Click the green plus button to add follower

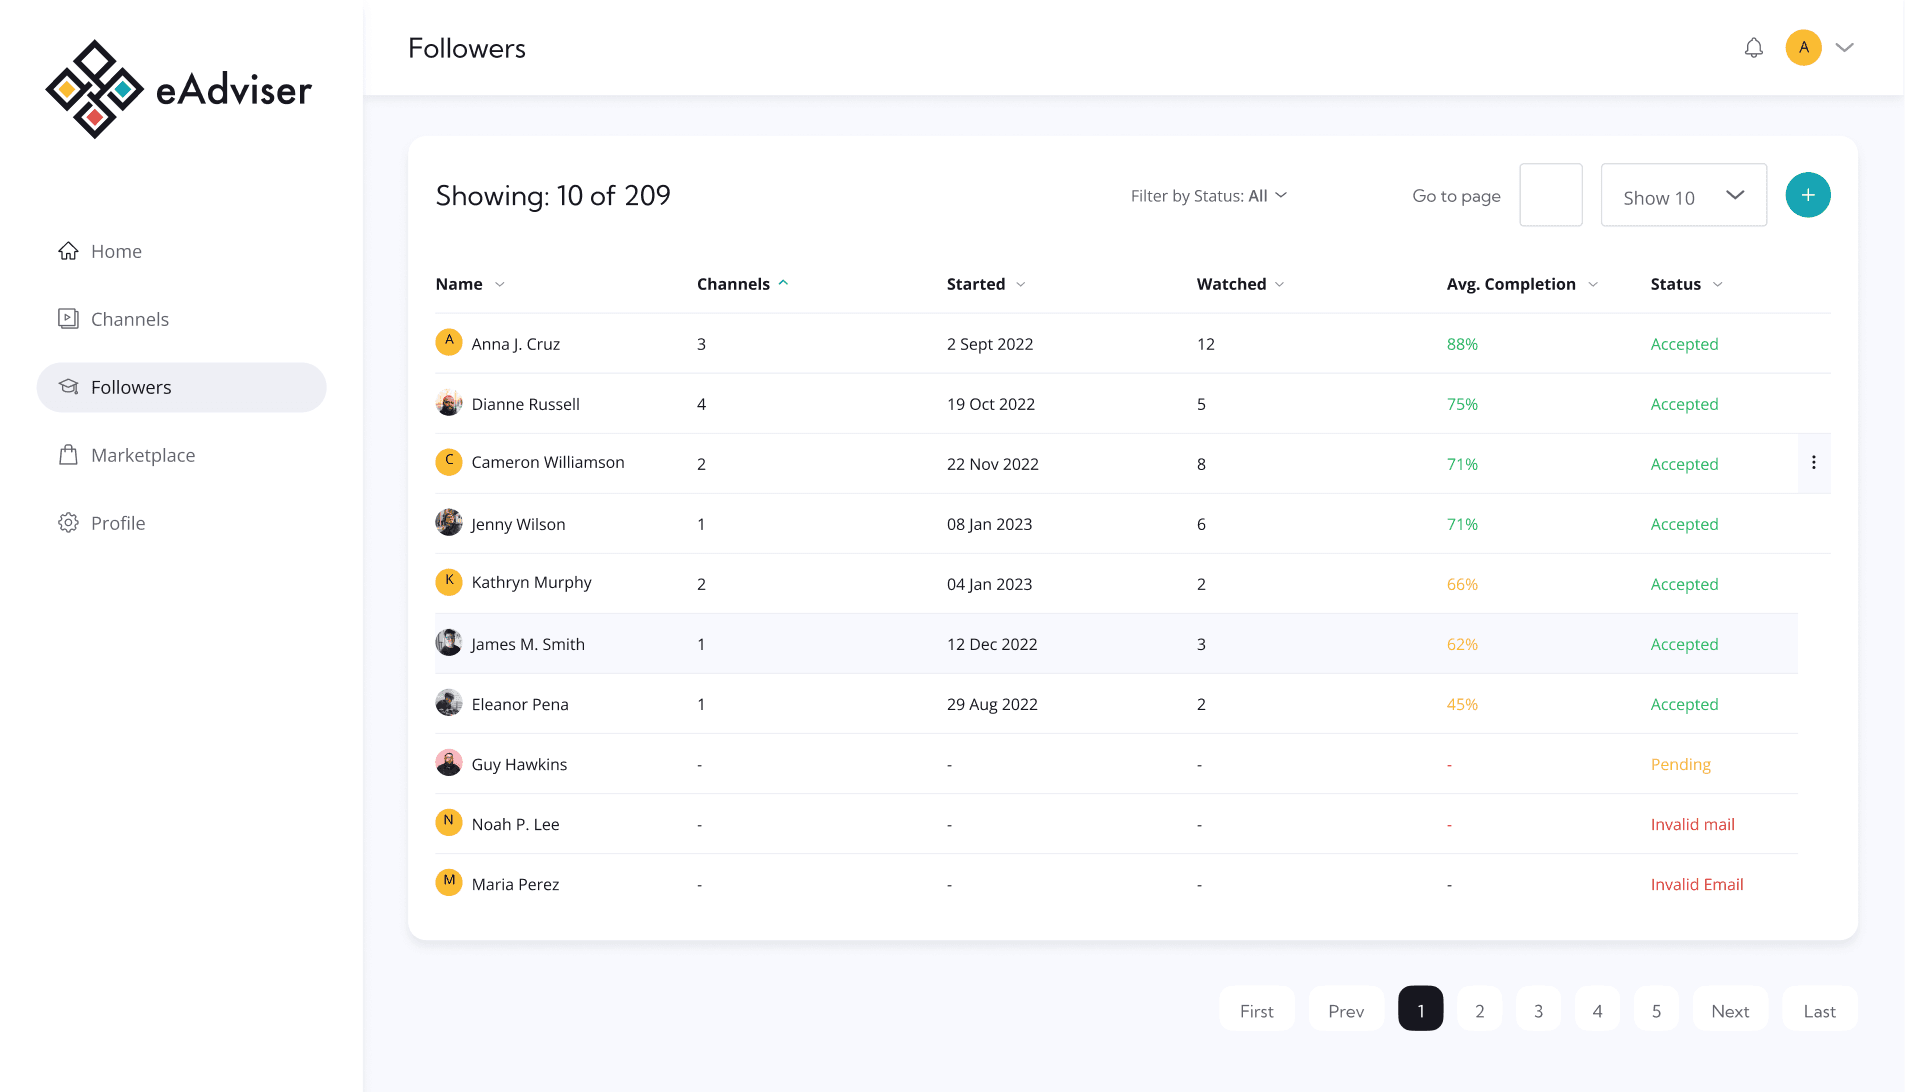click(x=1807, y=194)
